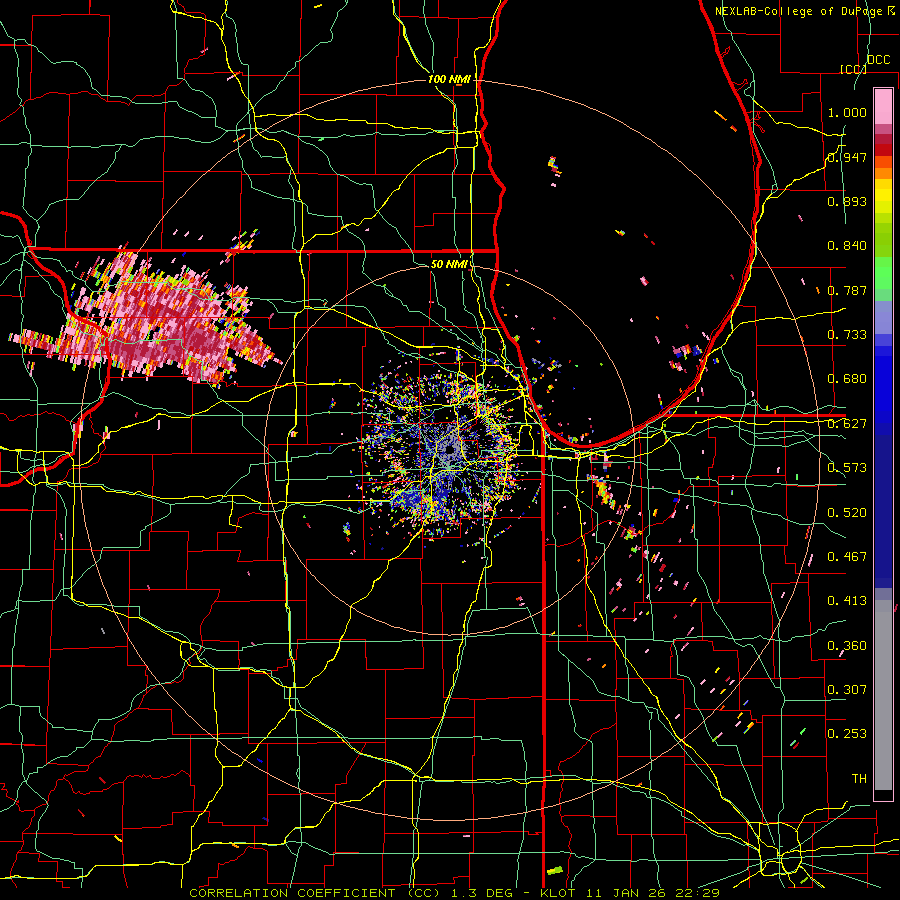
Task: Click the 0.680 scale value
Action: tap(847, 379)
